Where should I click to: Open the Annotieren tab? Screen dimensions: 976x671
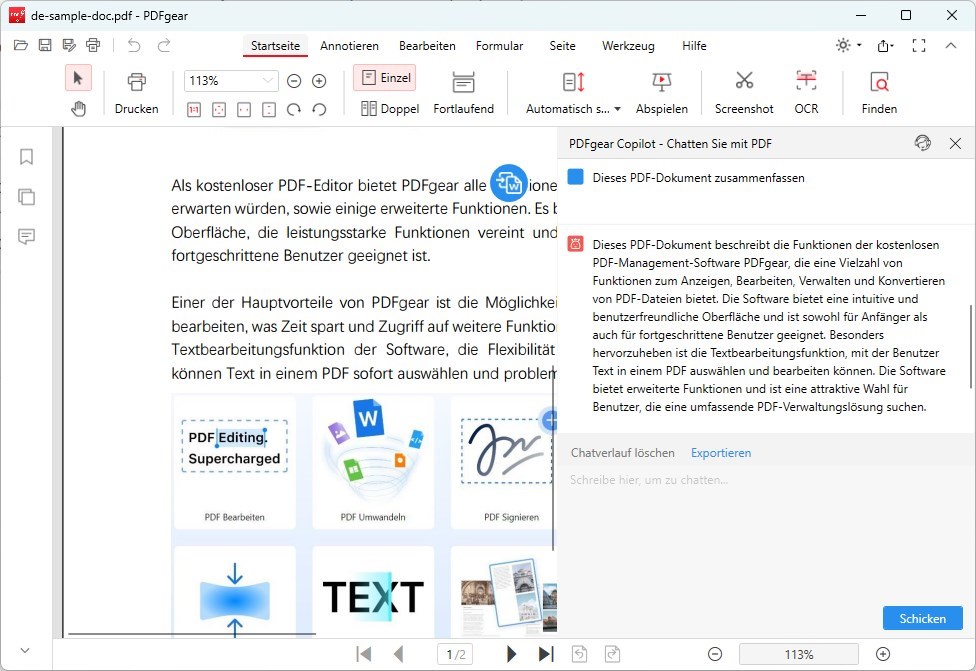pos(349,46)
